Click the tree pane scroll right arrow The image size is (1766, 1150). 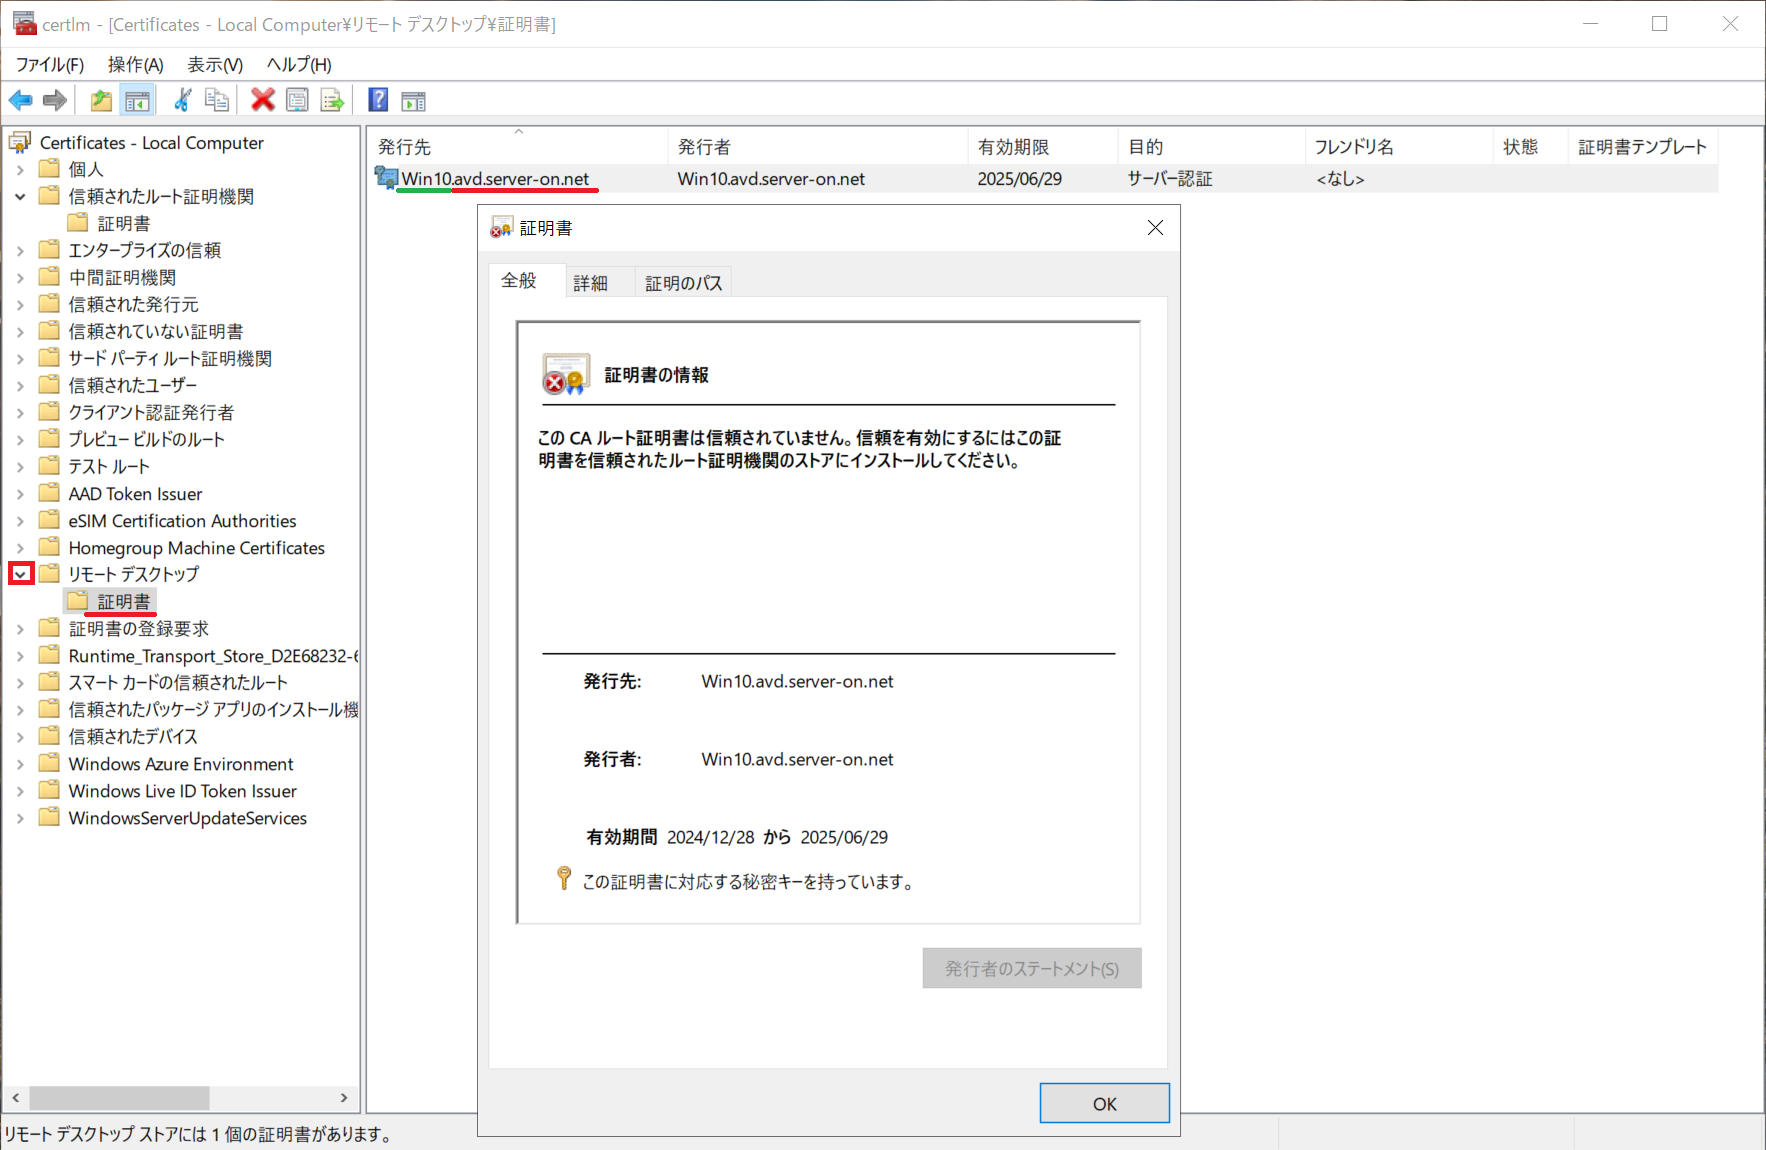coord(344,1097)
